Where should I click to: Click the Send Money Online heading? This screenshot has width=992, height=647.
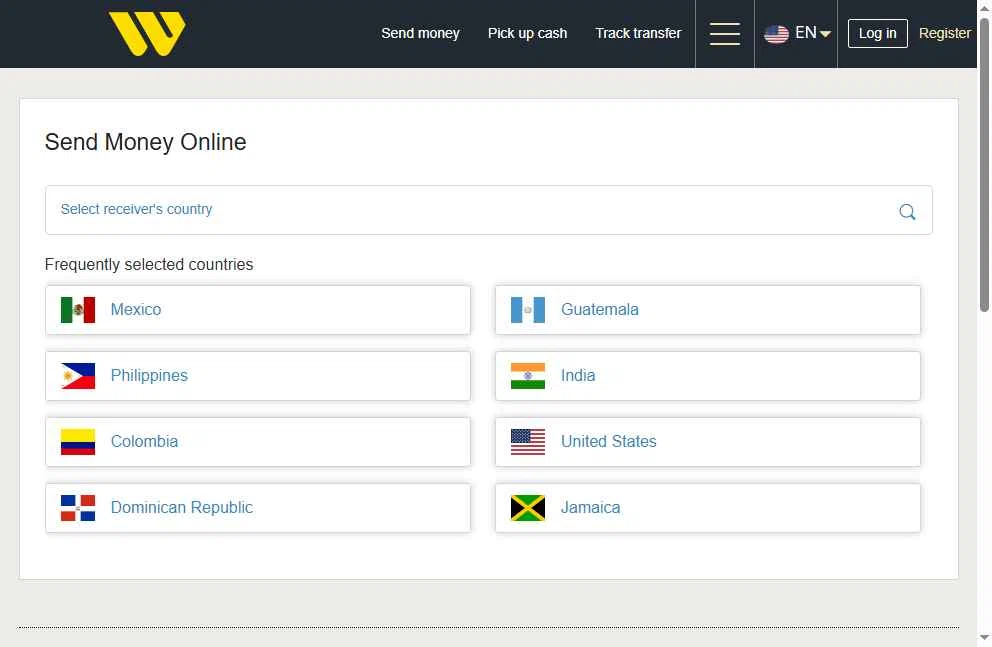(x=146, y=142)
